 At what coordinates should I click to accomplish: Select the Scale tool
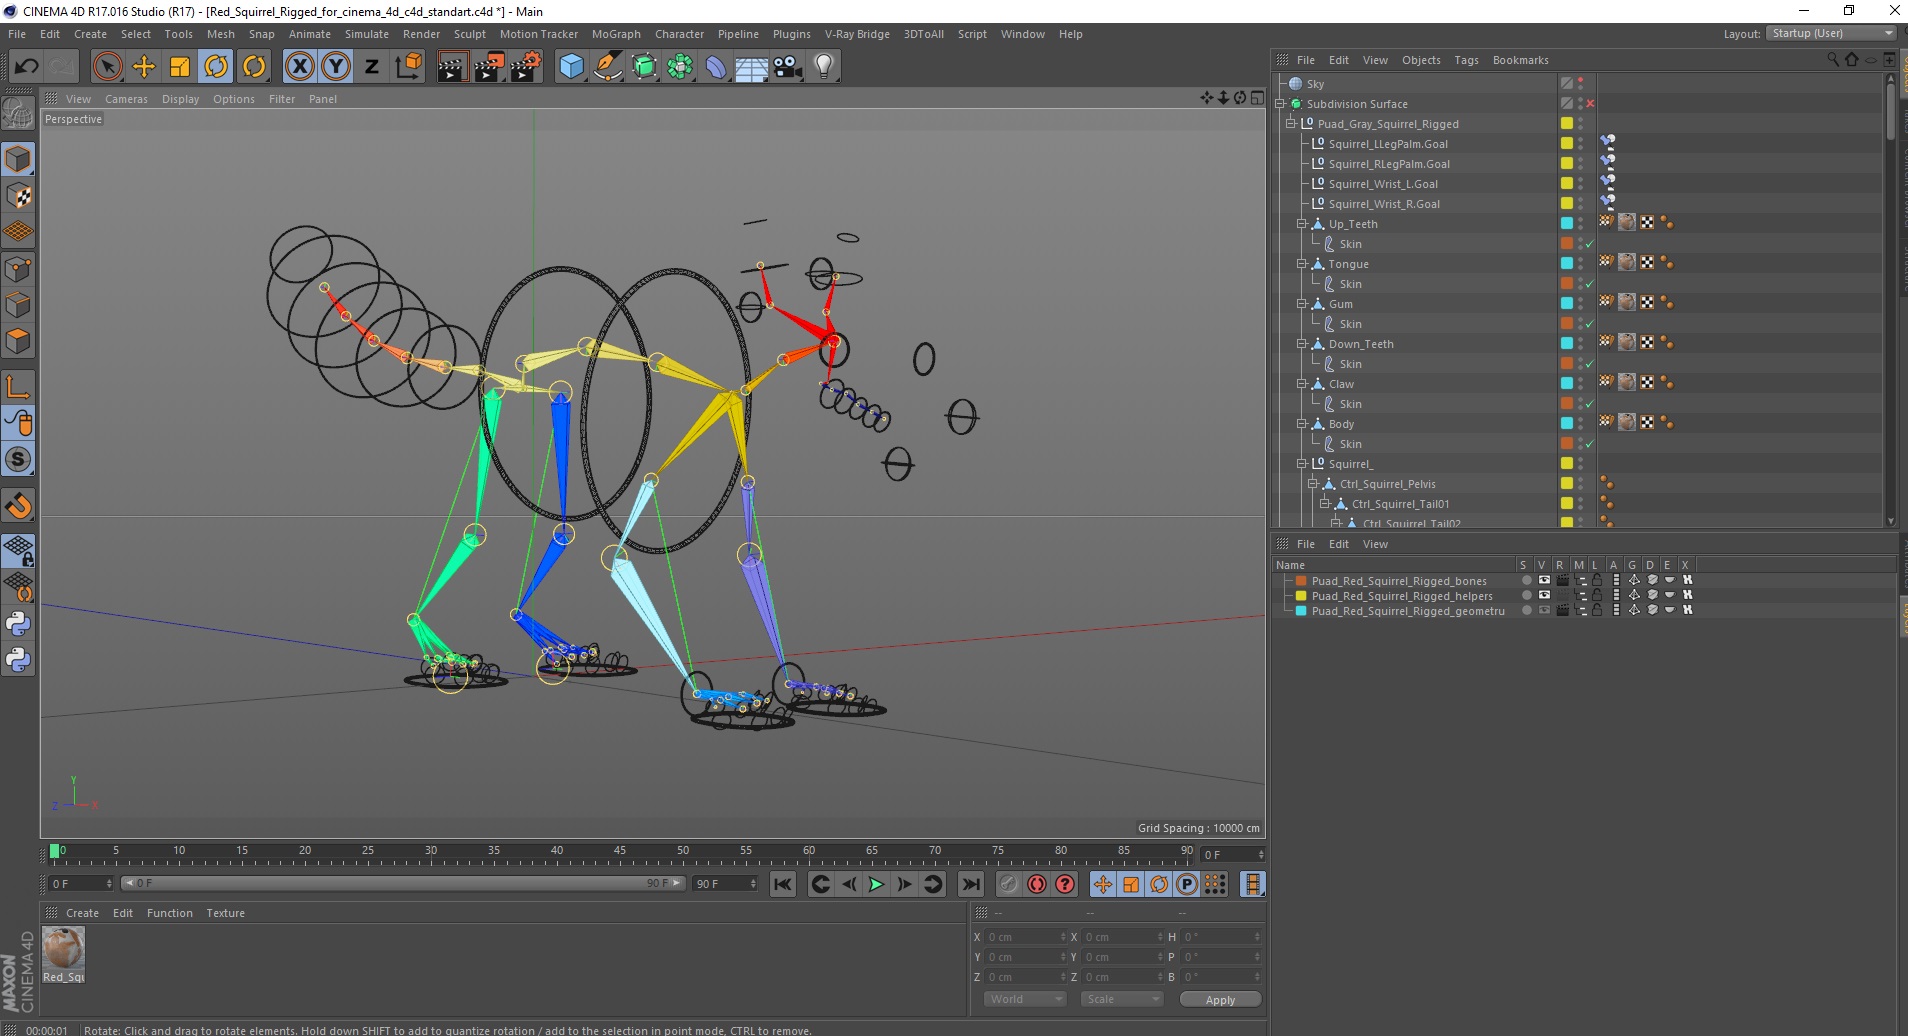(x=179, y=67)
